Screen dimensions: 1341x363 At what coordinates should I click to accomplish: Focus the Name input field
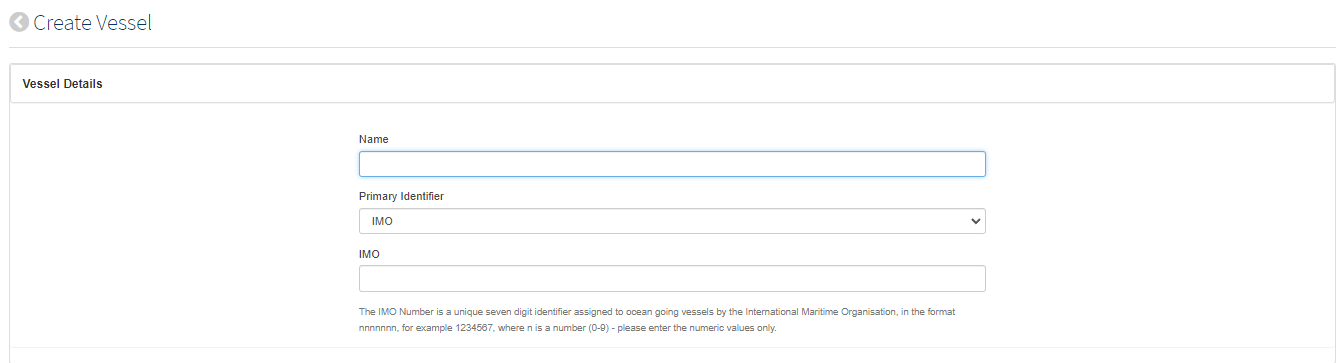click(x=672, y=164)
